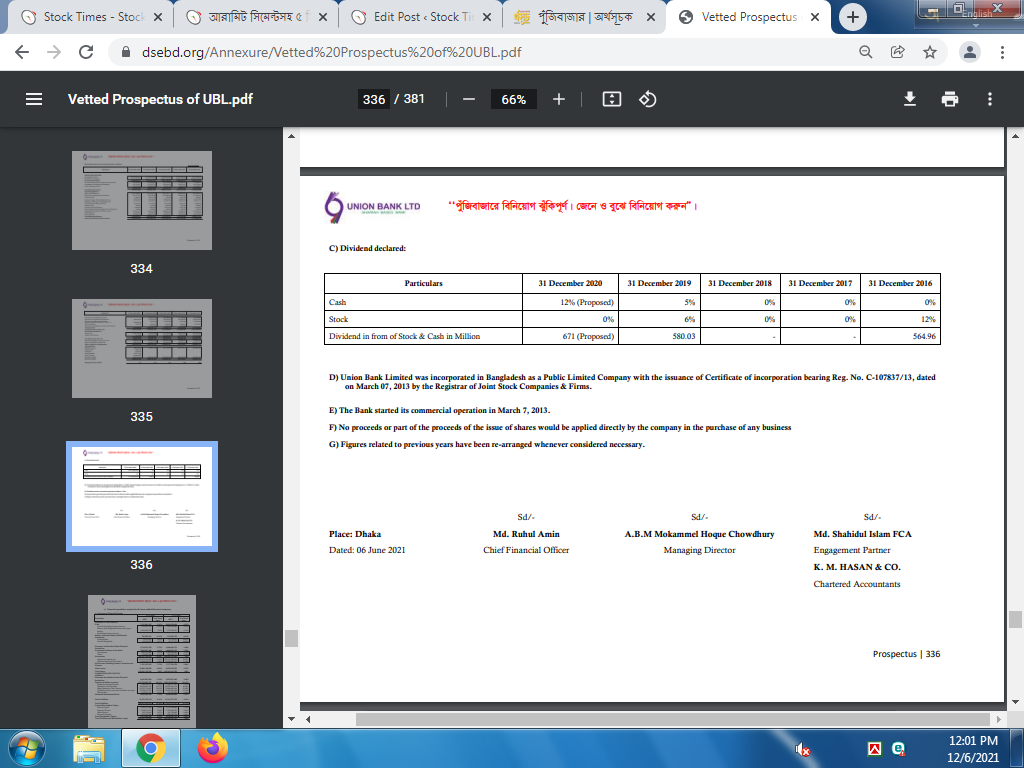Open File Explorer from taskbar
Image resolution: width=1024 pixels, height=768 pixels.
click(x=89, y=748)
